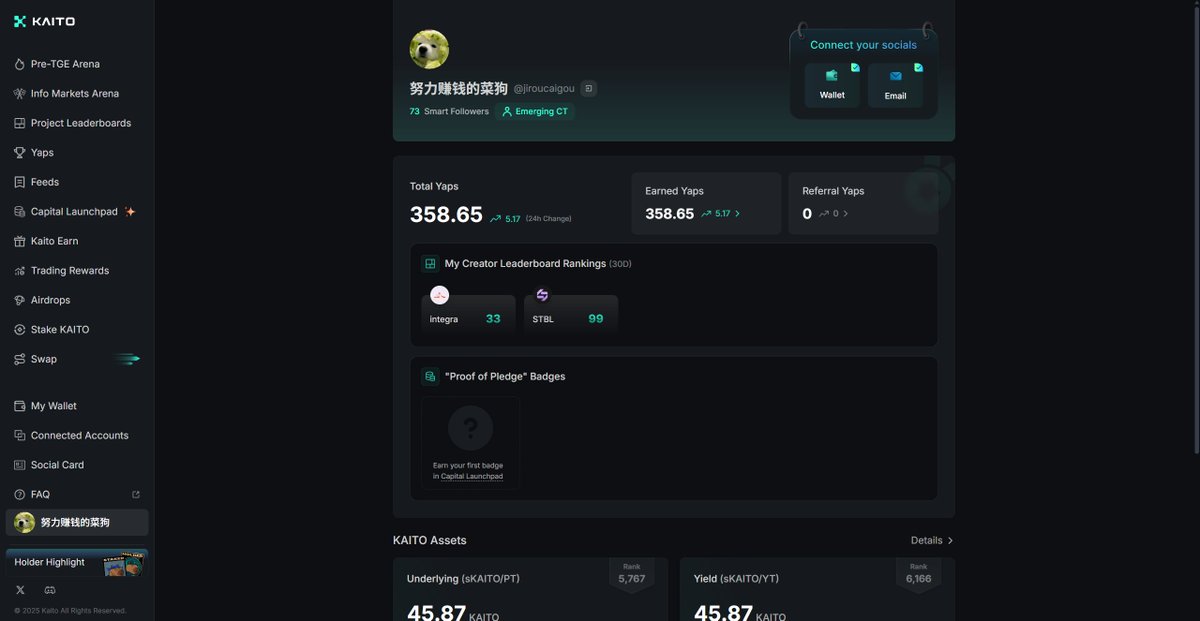This screenshot has height=621, width=1200.
Task: Open Swap icon in sidebar
Action: pos(19,359)
